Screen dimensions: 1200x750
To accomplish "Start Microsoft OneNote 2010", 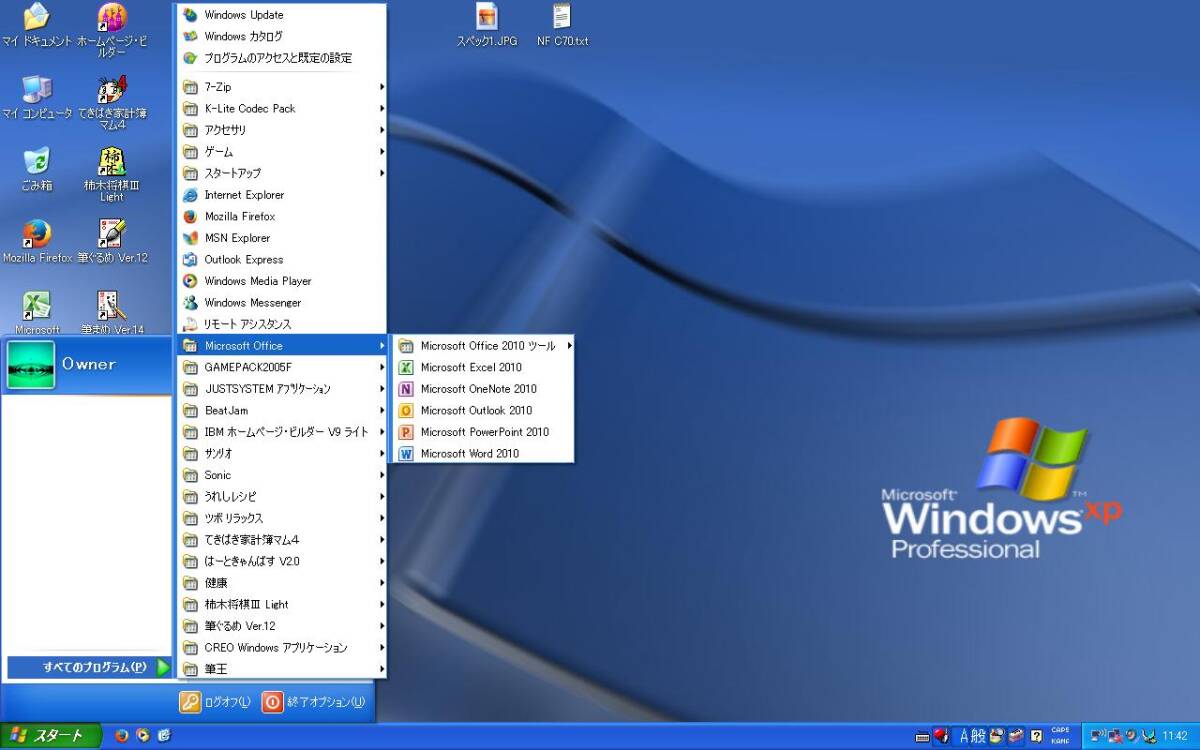I will click(478, 389).
